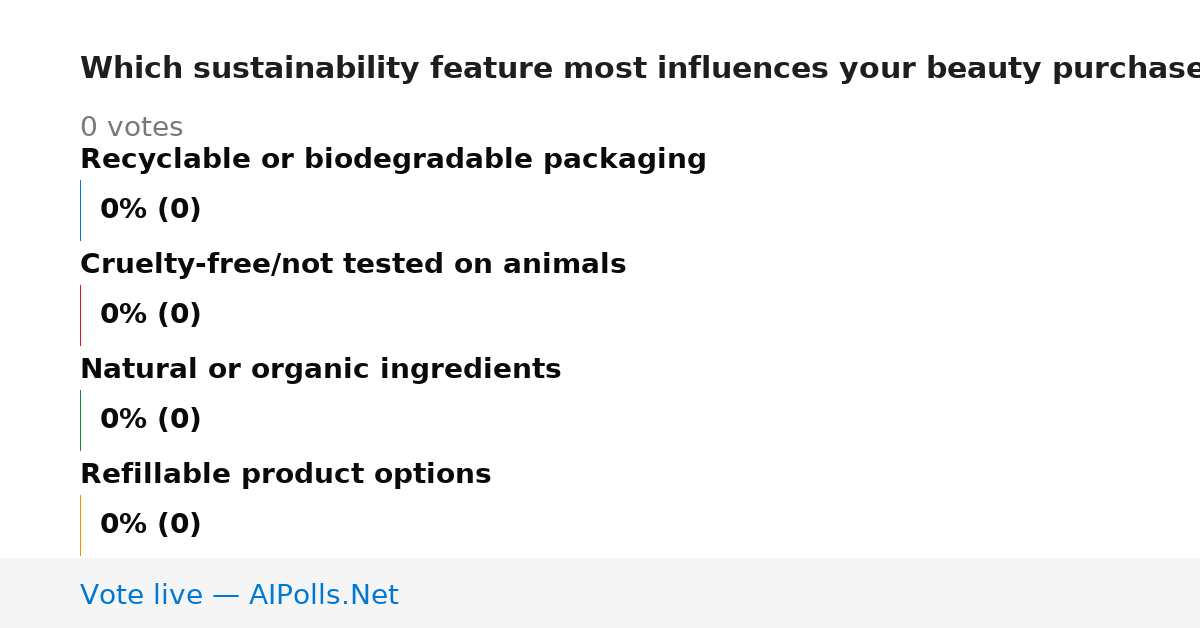This screenshot has height=628, width=1200.
Task: Click the 0% (0) result under recyclable packaging
Action: (150, 210)
